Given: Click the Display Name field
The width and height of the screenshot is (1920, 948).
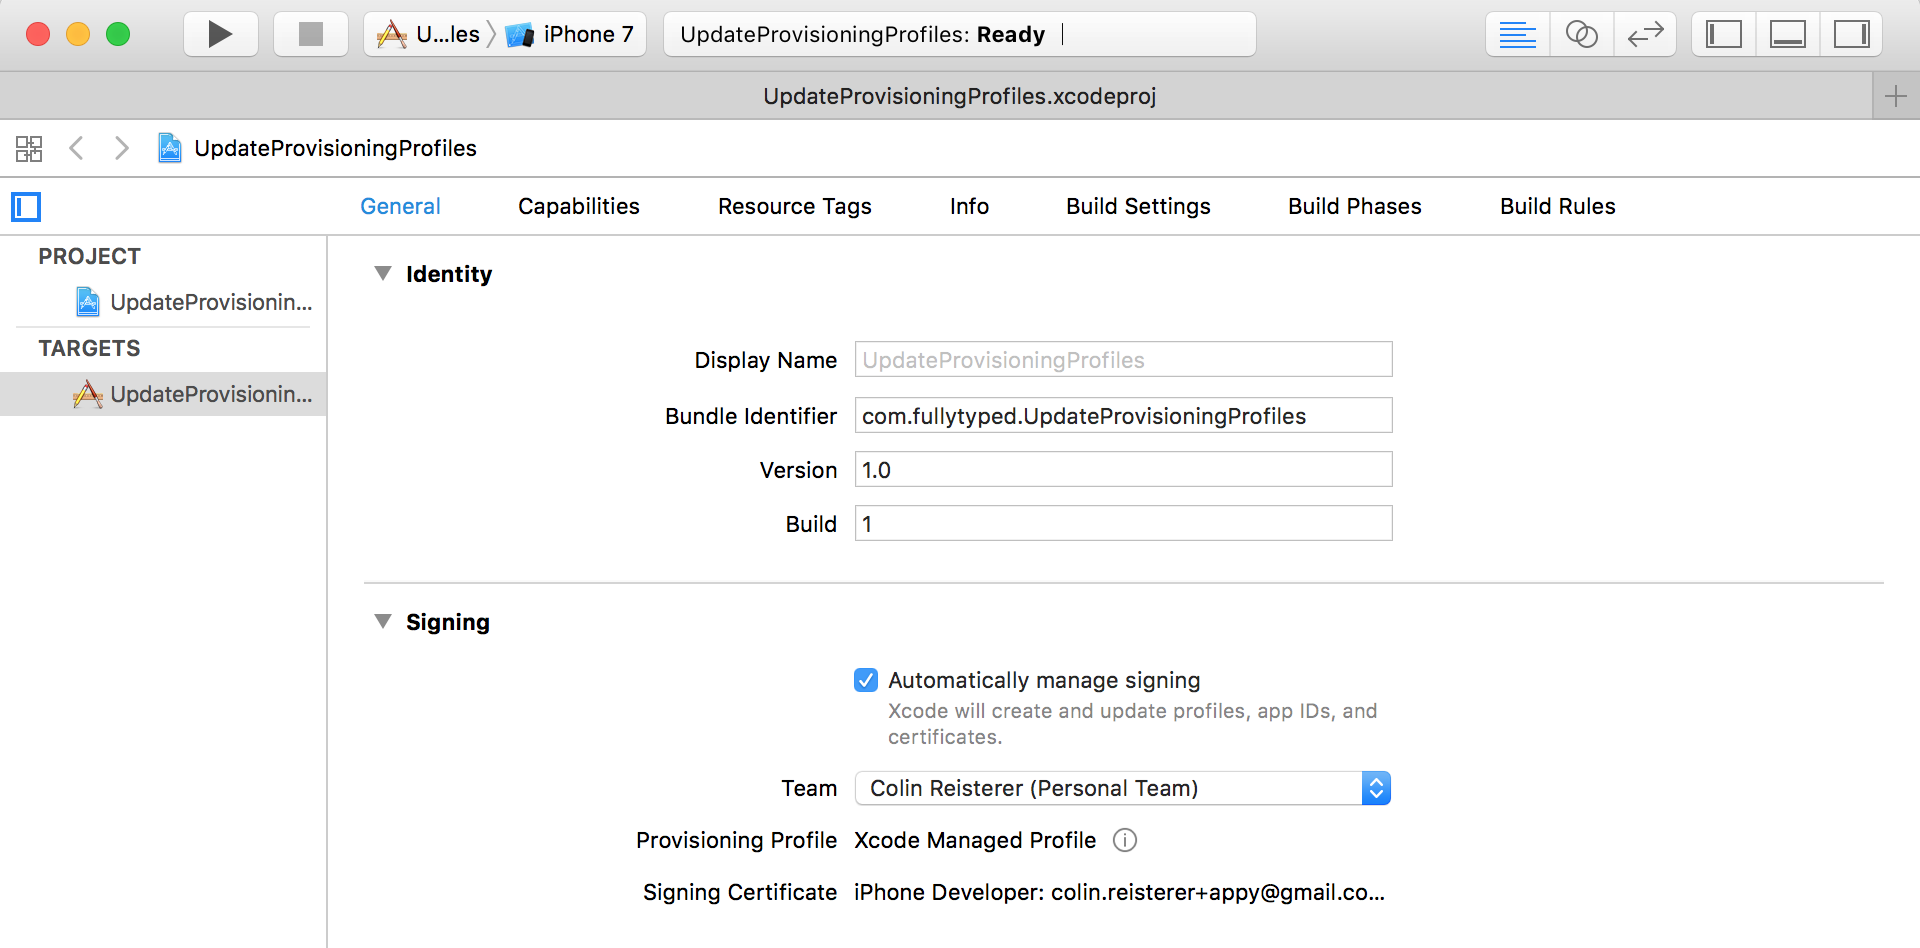Looking at the screenshot, I should (1123, 360).
